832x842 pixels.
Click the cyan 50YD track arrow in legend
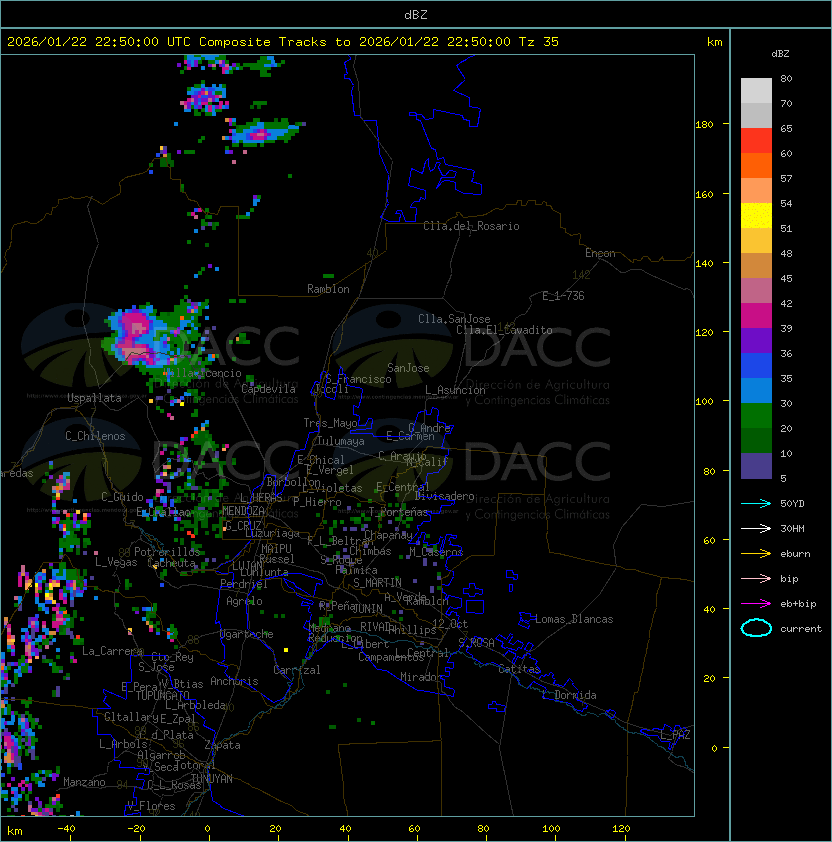[756, 503]
